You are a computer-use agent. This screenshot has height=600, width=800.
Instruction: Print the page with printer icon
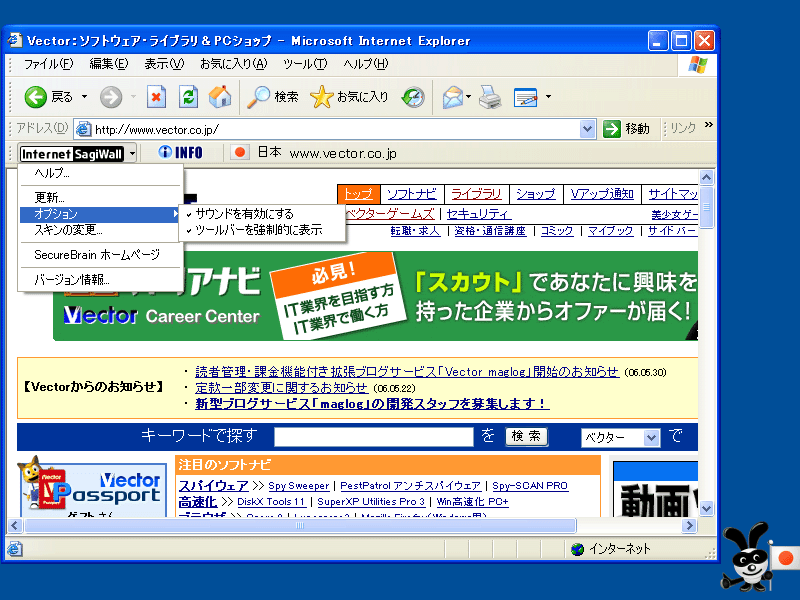coord(490,97)
